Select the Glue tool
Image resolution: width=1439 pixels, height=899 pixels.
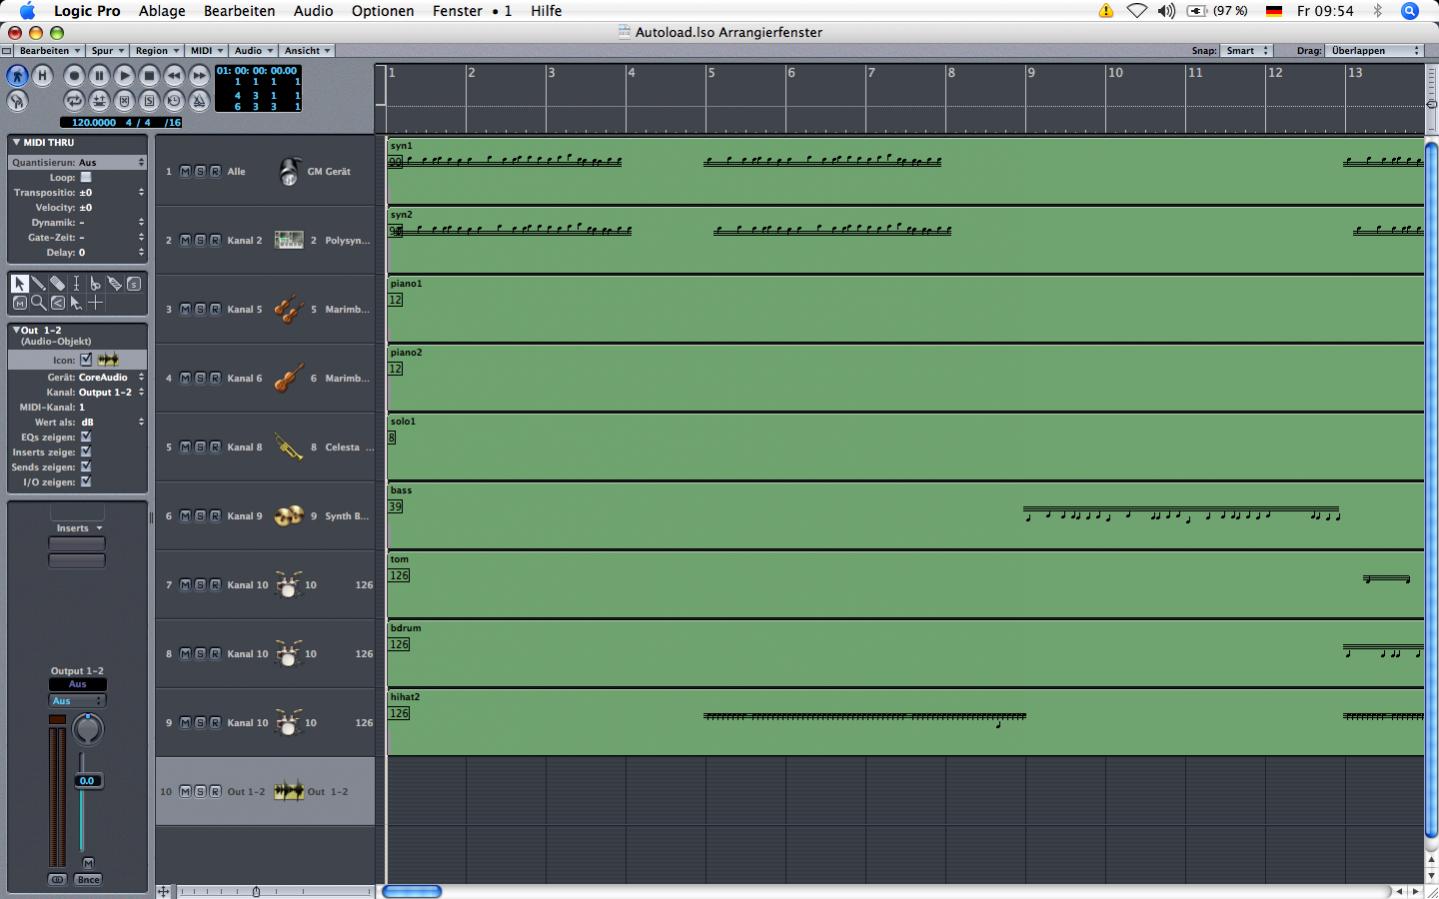point(115,284)
